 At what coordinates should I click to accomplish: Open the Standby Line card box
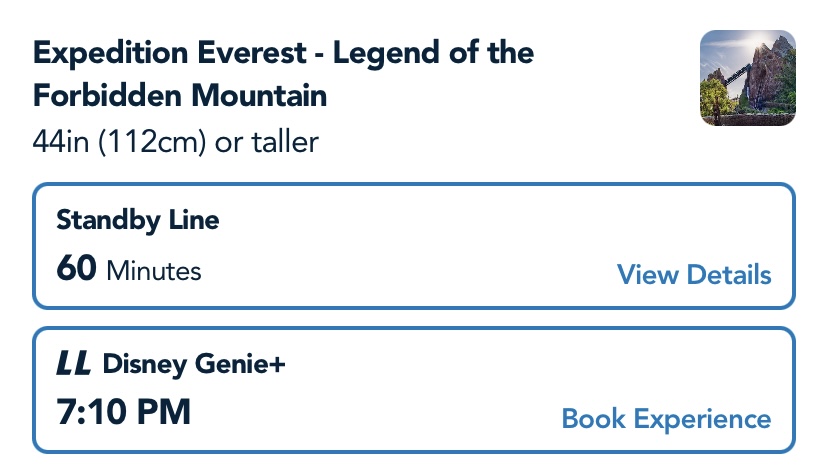(414, 246)
